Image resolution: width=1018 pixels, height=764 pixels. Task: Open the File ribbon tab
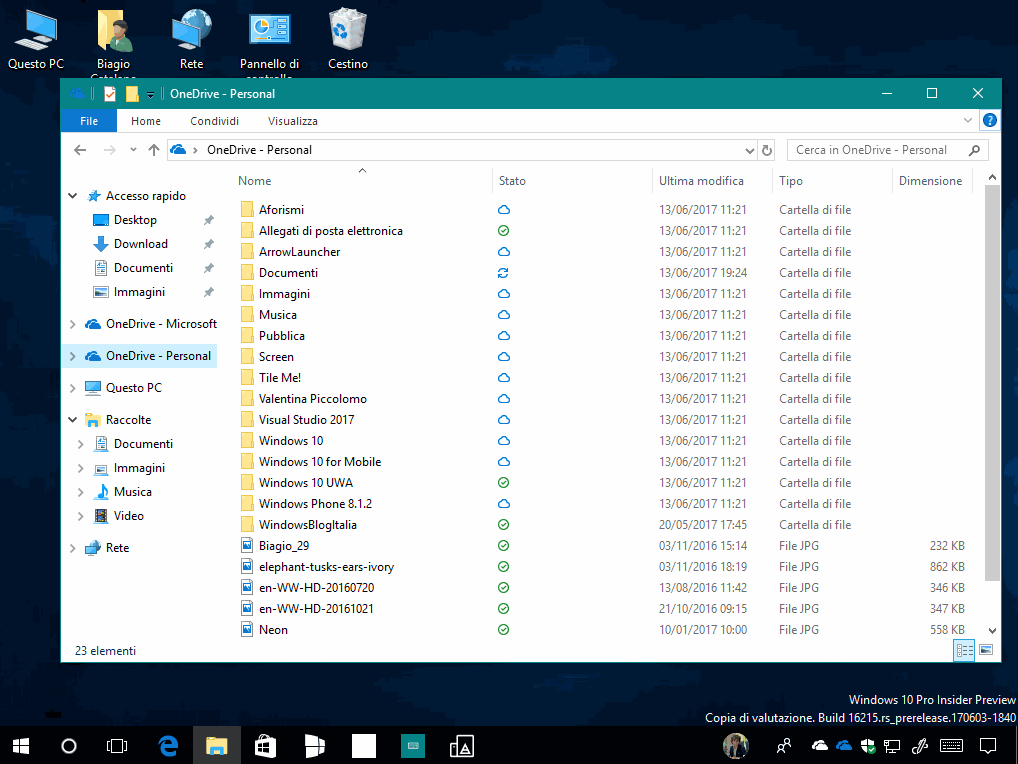[x=89, y=121]
